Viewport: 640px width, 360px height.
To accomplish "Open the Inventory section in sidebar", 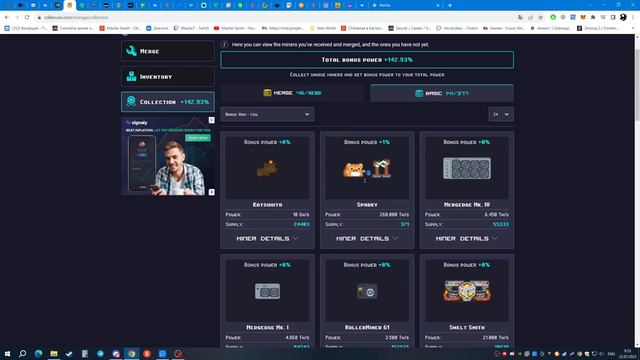I will [168, 76].
